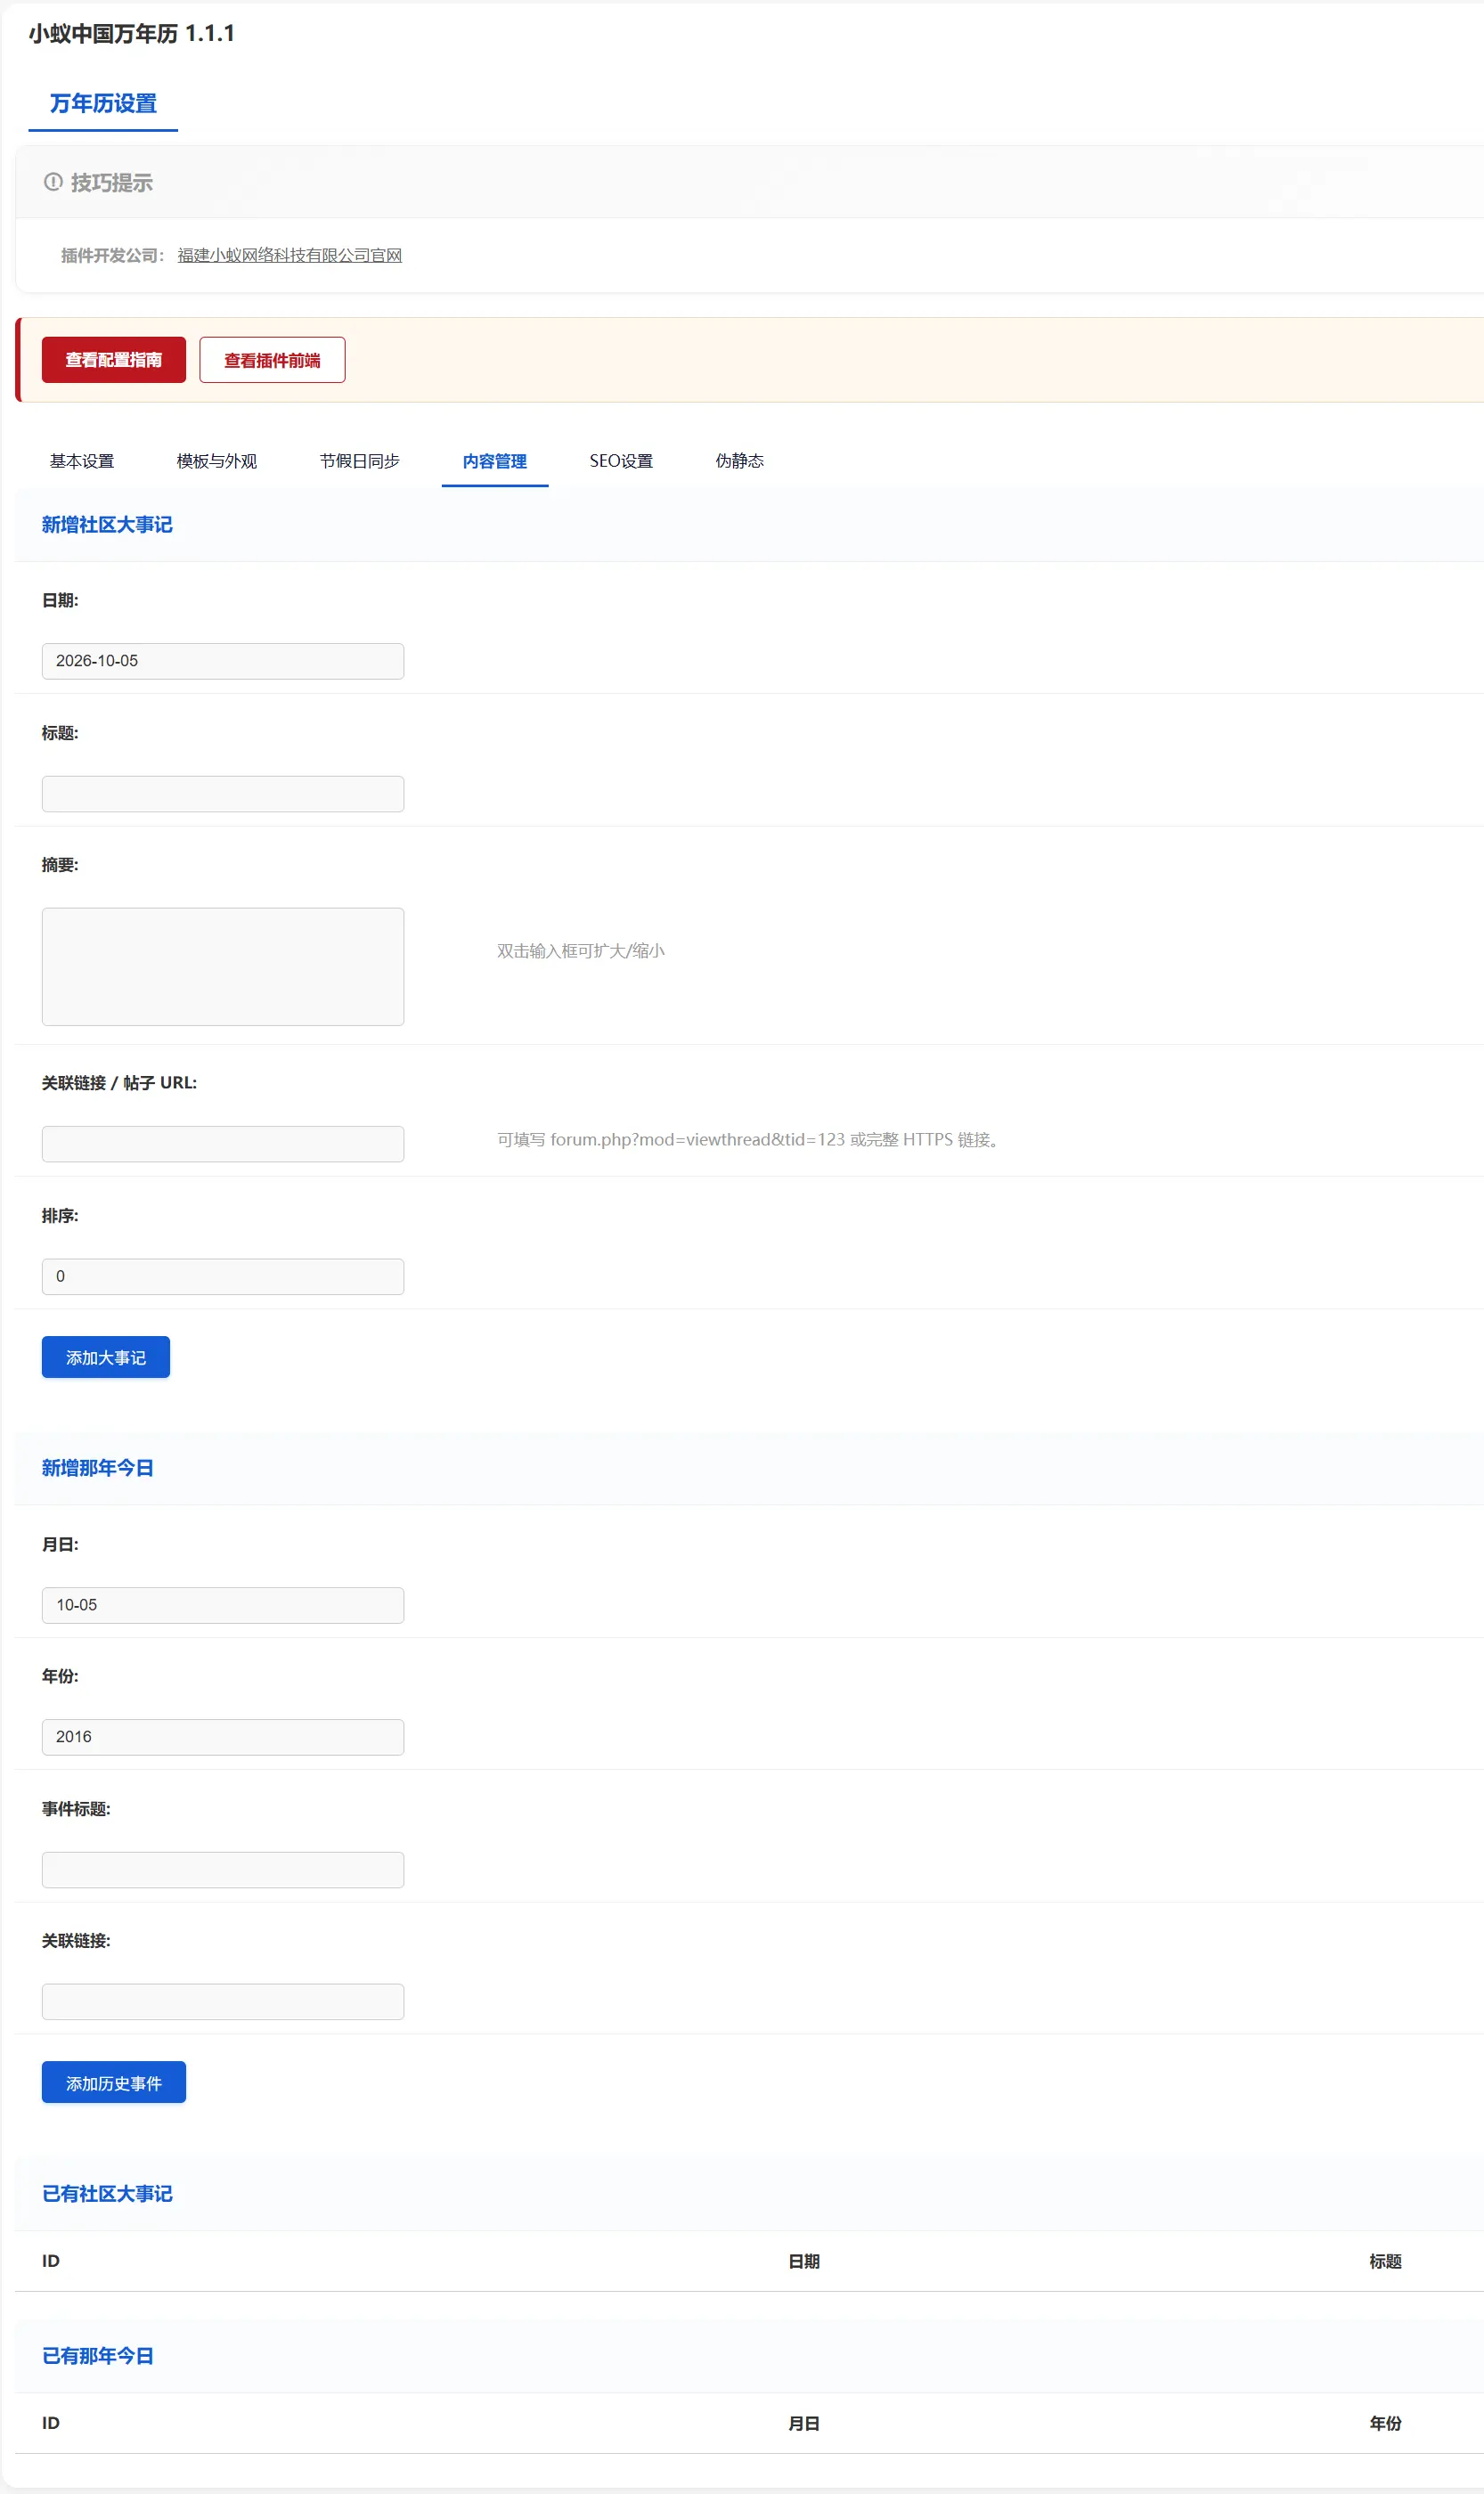Click the 日期 column header in 已有社区大事记
Screen dimensions: 1484x2494
pos(804,2262)
